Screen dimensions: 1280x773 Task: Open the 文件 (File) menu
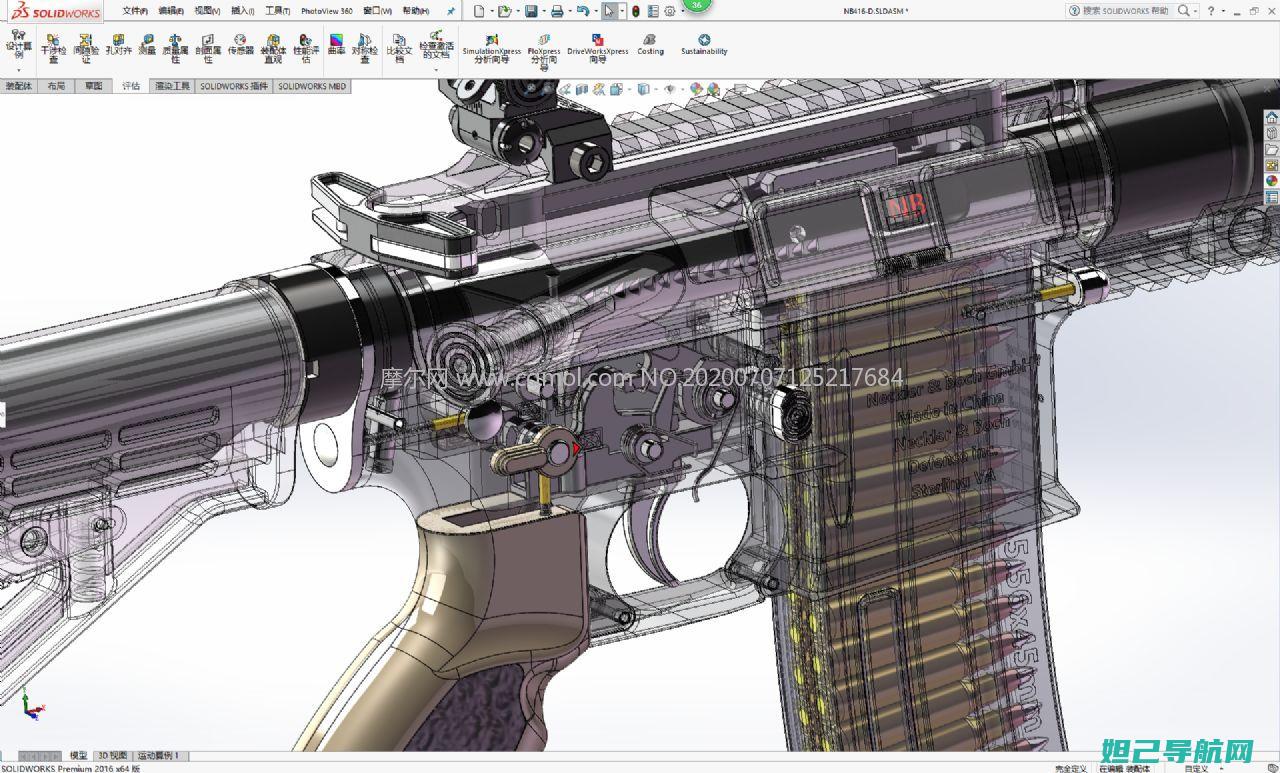pos(135,11)
